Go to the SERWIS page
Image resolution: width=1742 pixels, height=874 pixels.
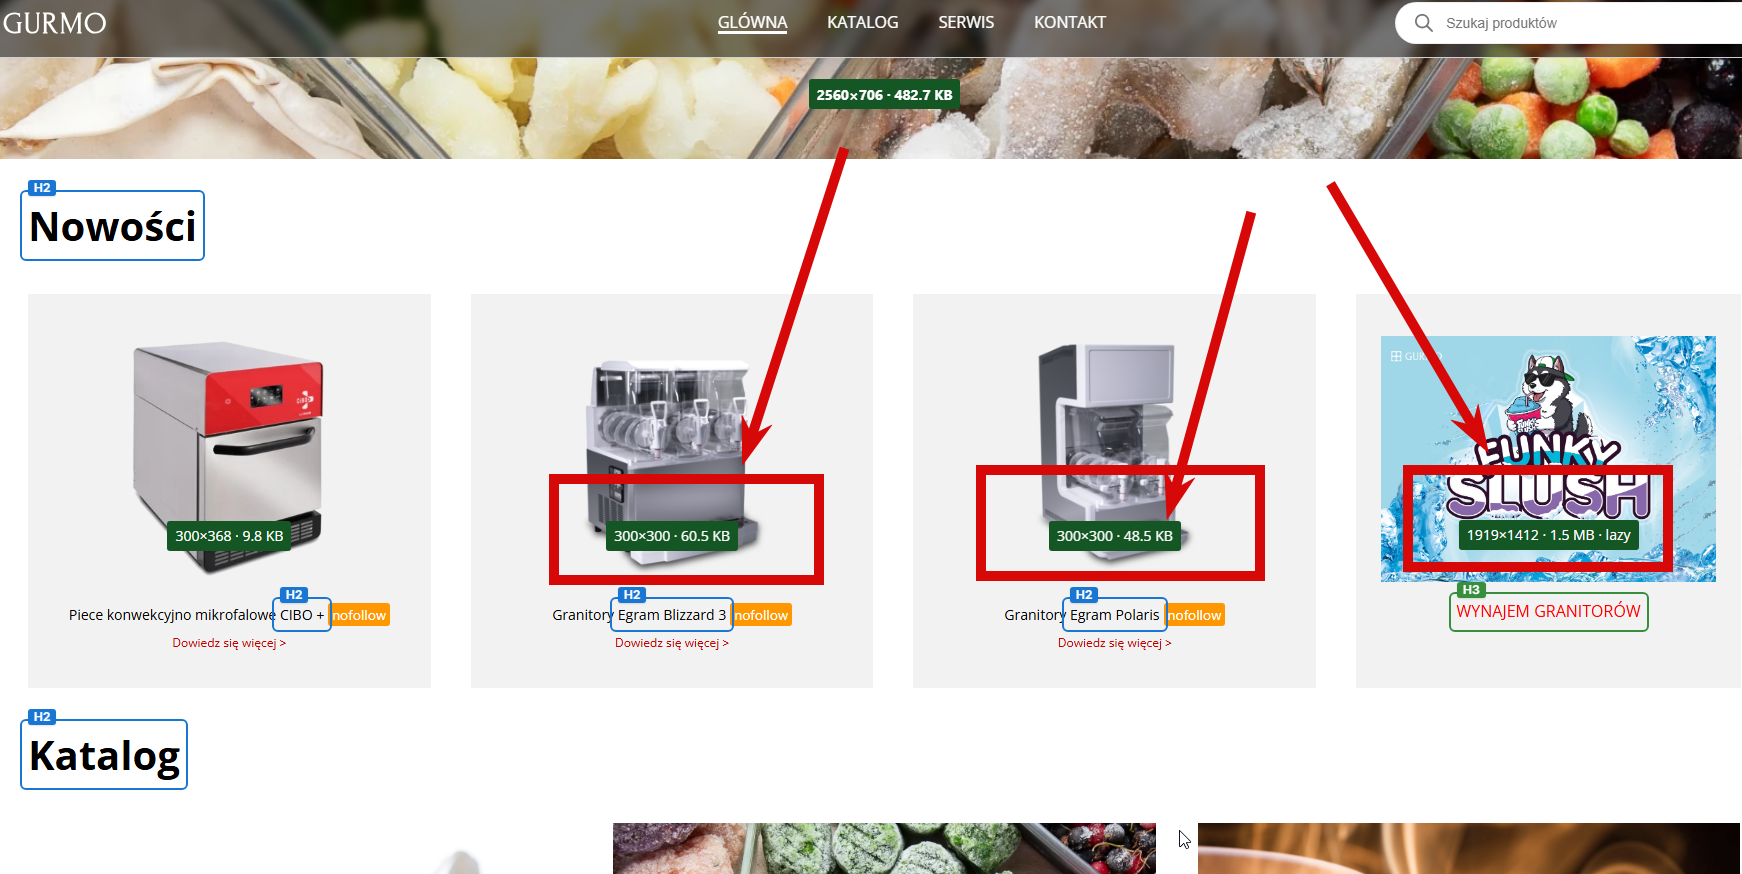966,22
